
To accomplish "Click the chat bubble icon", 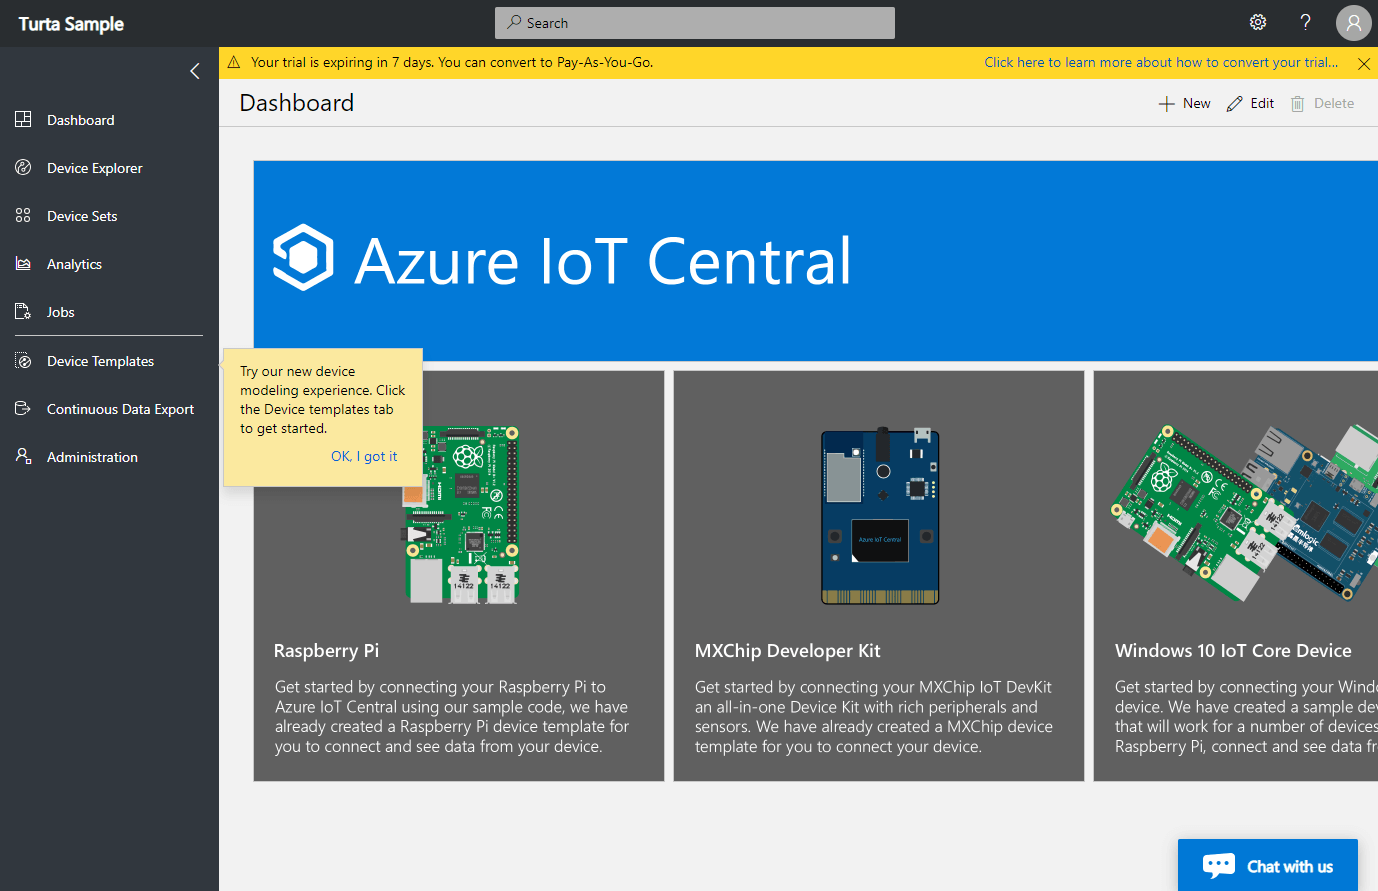I will [x=1219, y=866].
